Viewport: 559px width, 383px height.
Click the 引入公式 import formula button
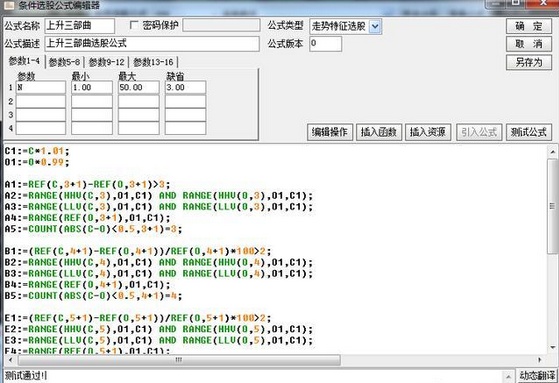[479, 132]
